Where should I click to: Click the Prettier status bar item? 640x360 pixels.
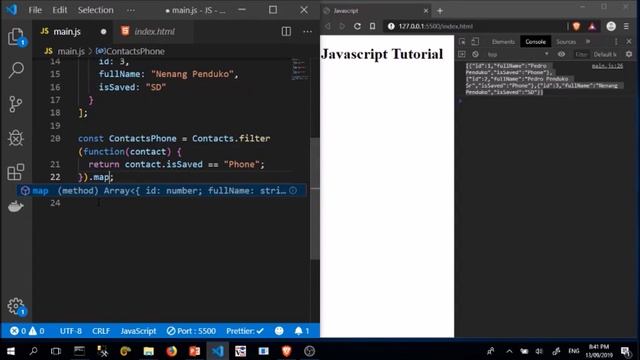click(x=245, y=331)
